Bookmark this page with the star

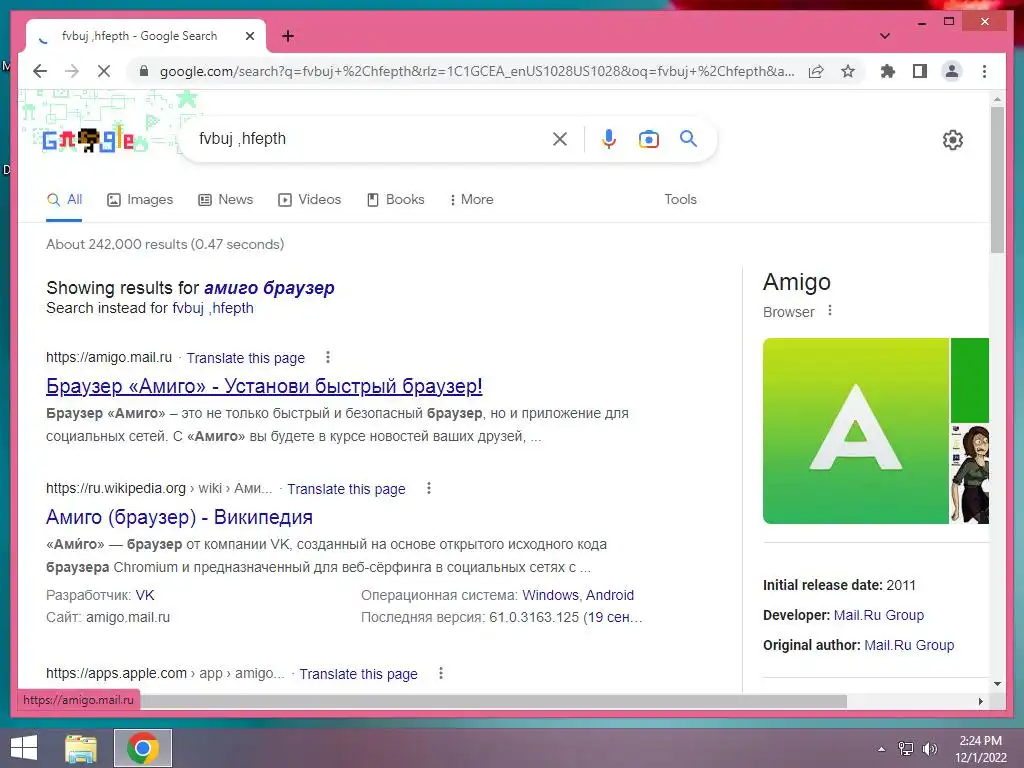tap(848, 71)
